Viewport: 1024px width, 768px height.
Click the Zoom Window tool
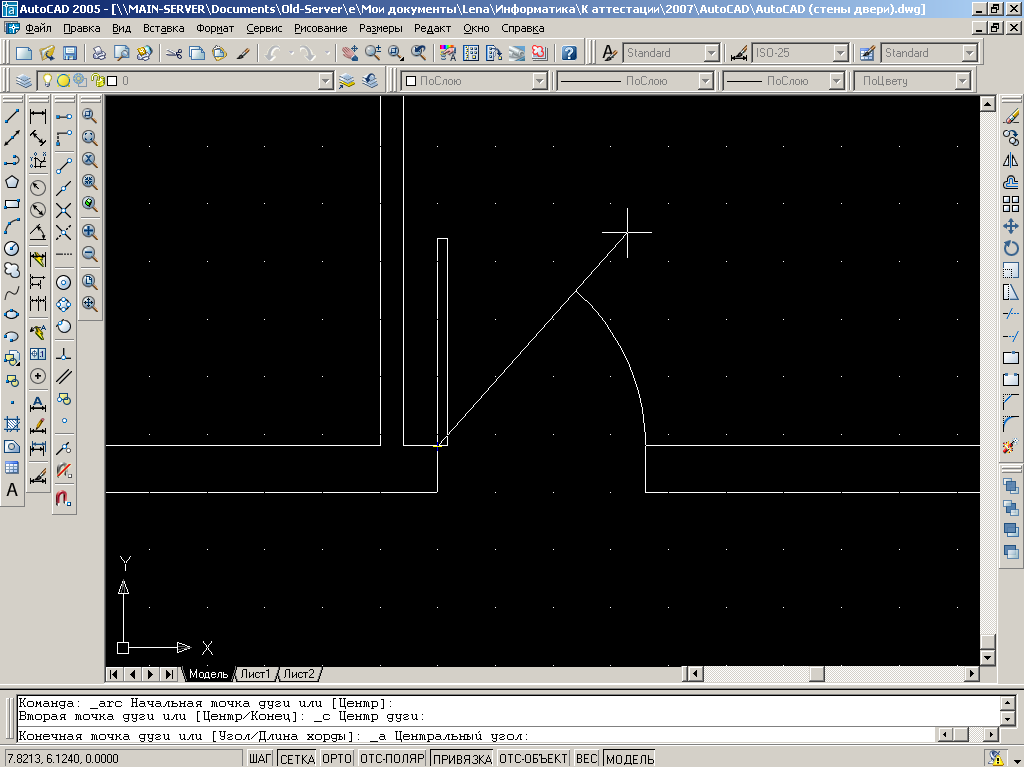90,116
